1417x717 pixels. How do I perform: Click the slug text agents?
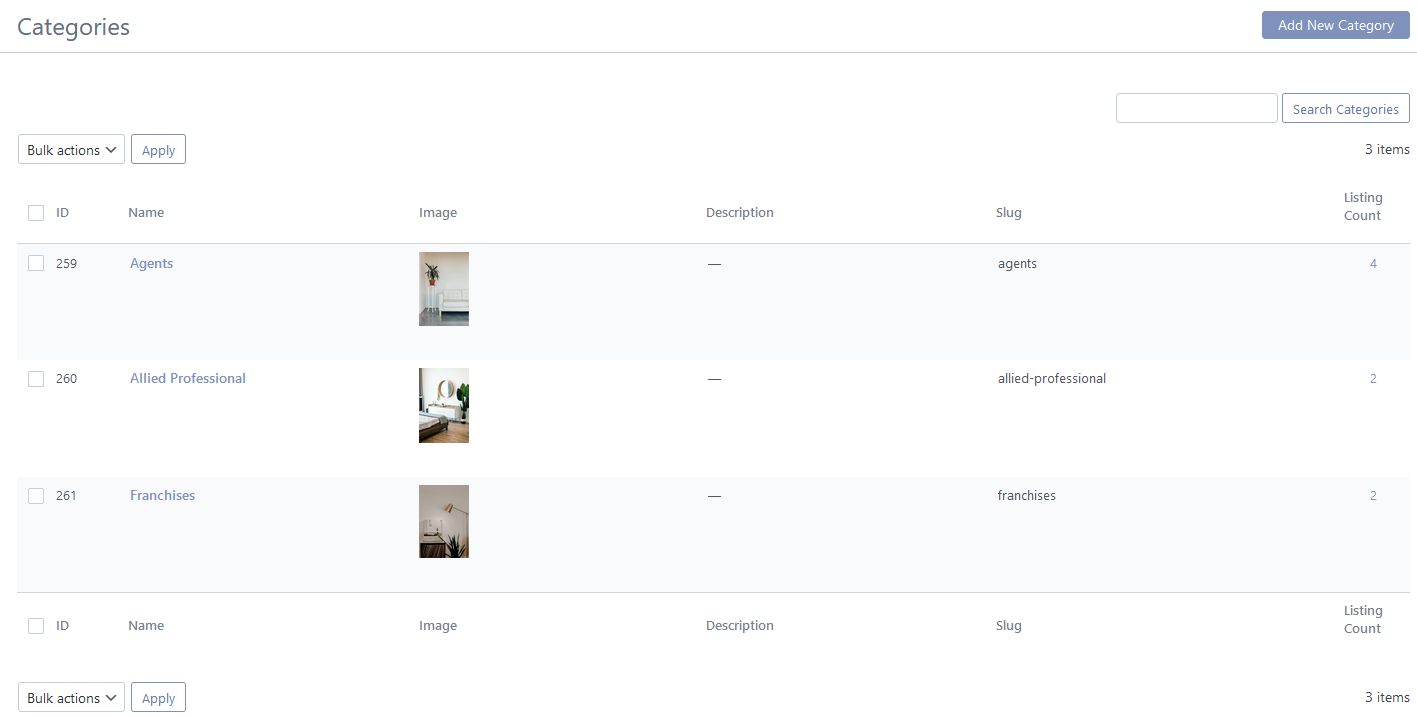click(1017, 264)
